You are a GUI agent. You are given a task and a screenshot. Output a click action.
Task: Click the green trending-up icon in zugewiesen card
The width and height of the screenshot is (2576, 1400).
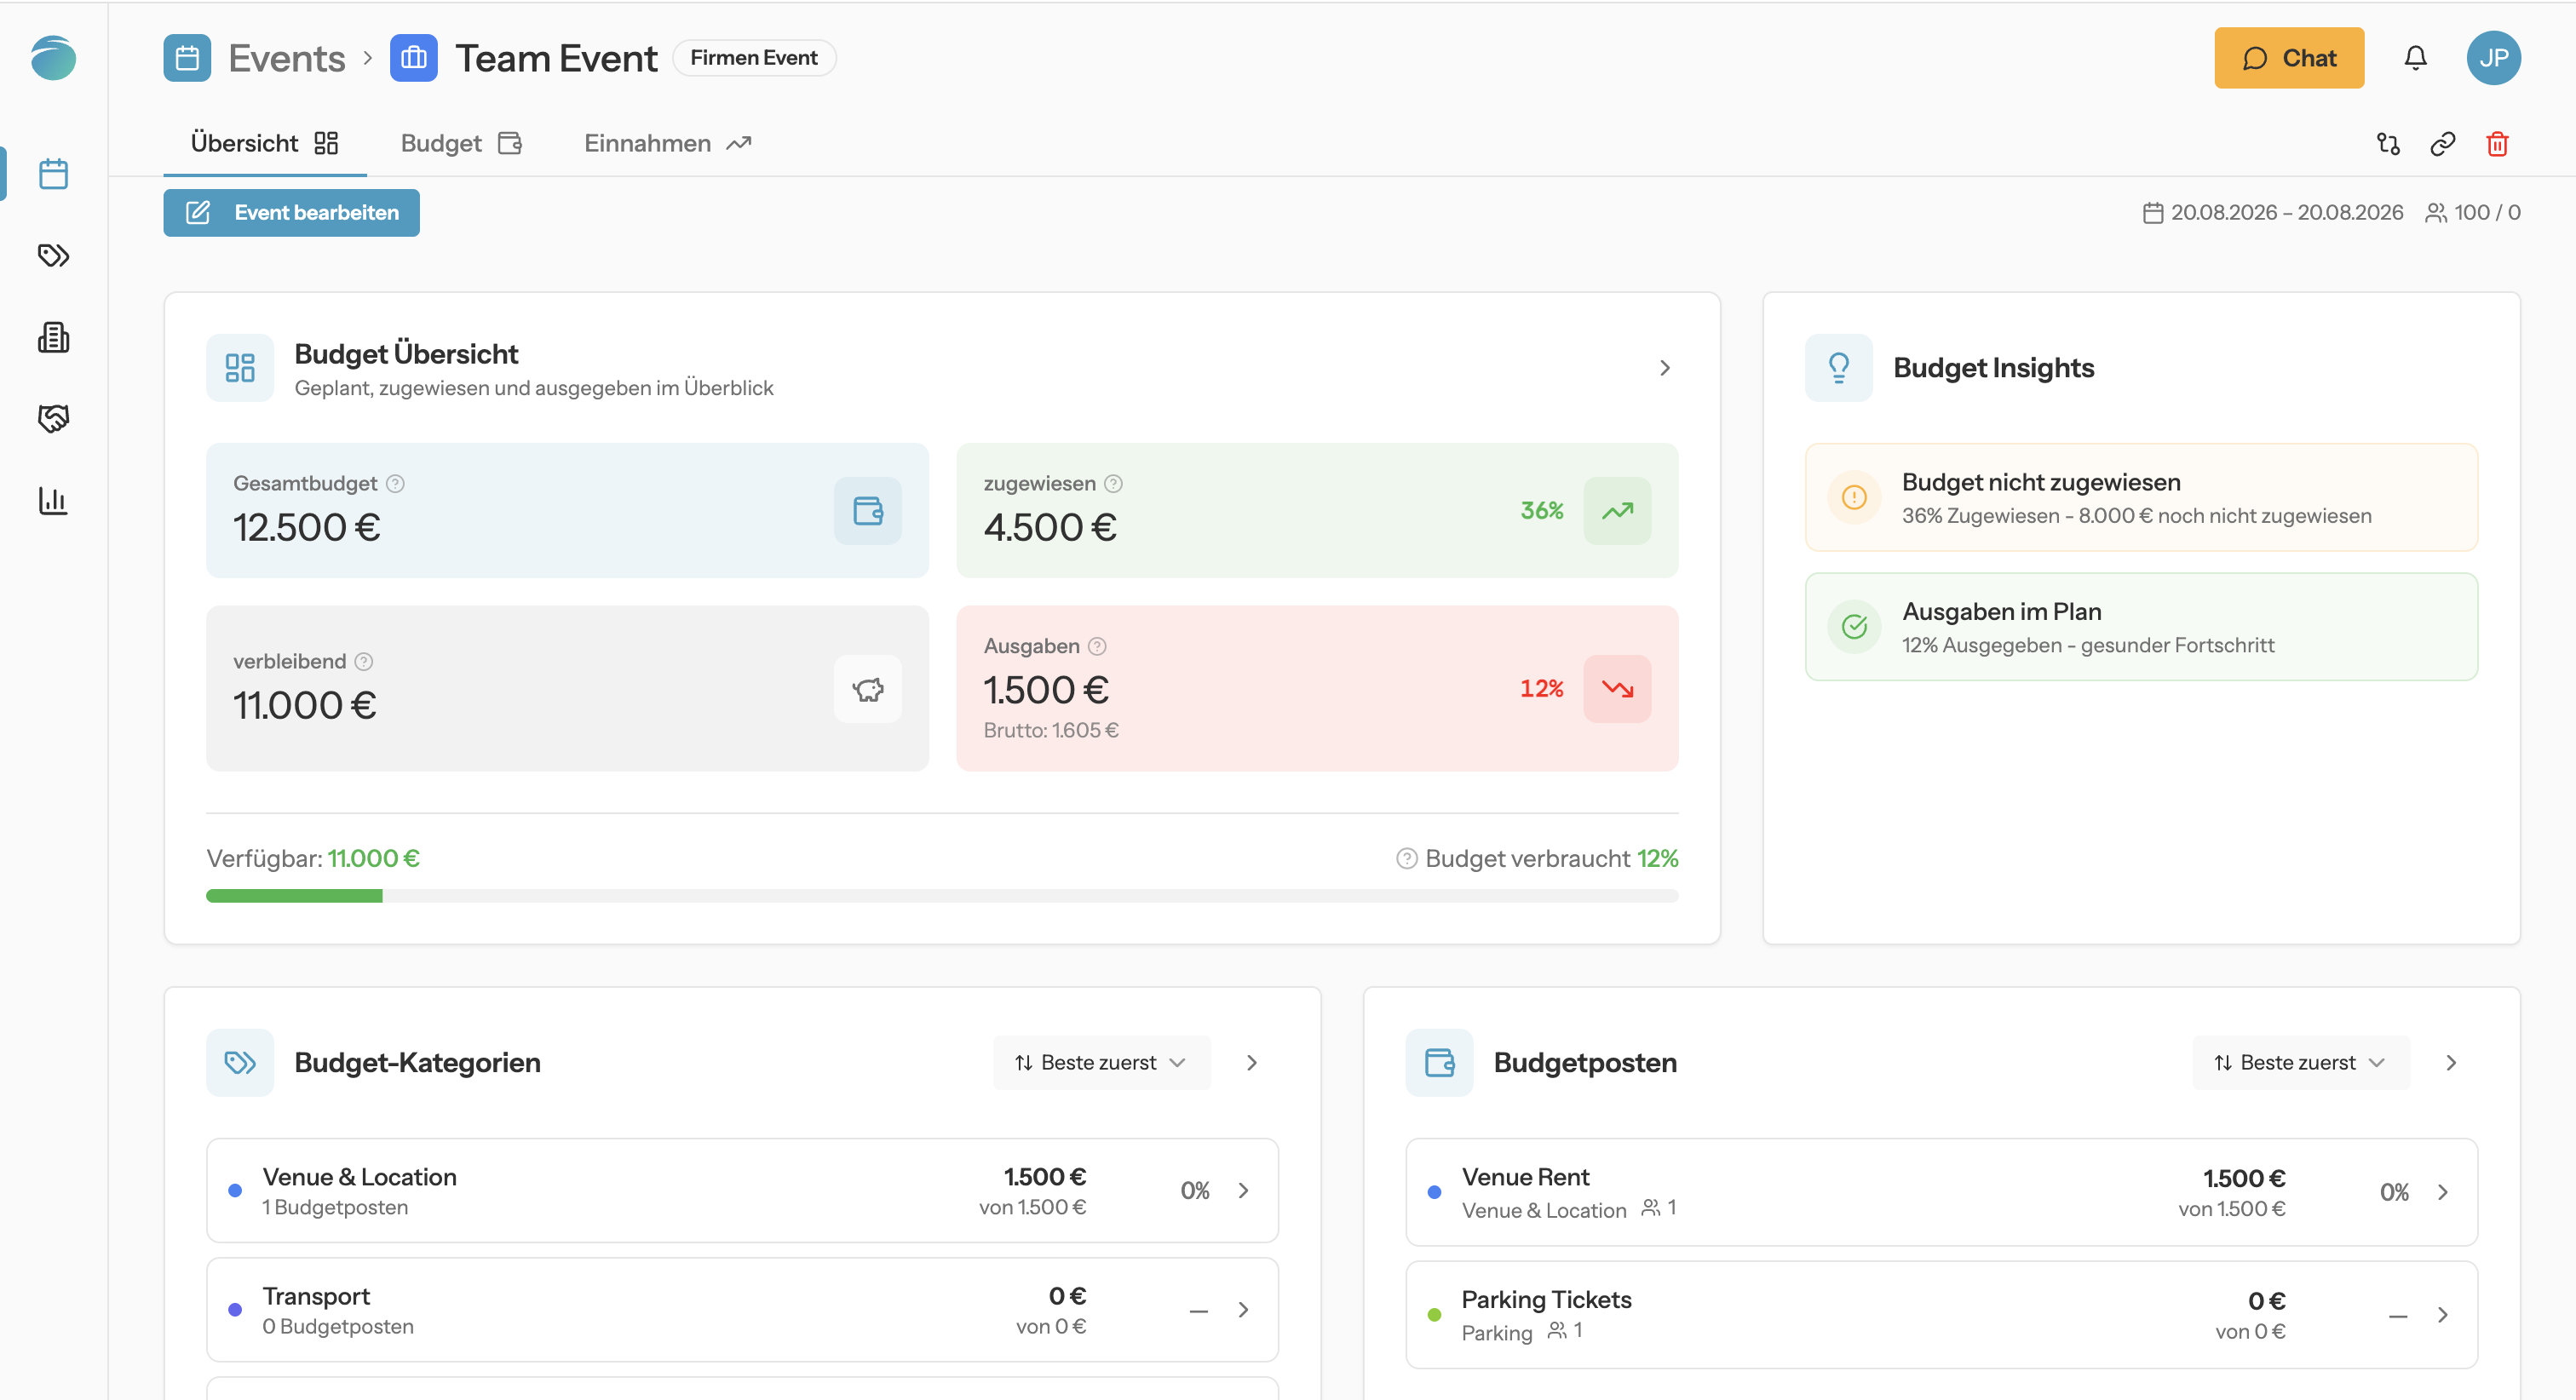[1617, 511]
